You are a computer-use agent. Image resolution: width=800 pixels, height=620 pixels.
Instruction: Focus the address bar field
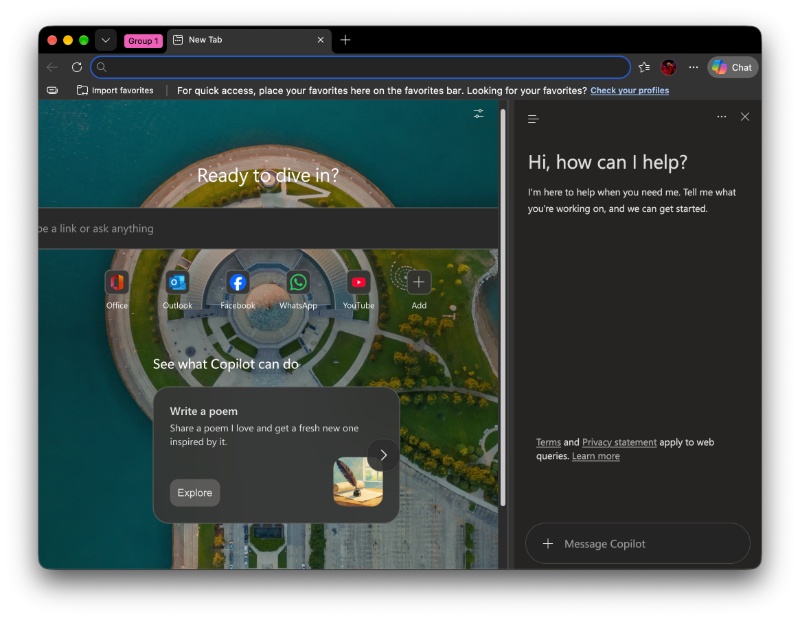pos(360,67)
